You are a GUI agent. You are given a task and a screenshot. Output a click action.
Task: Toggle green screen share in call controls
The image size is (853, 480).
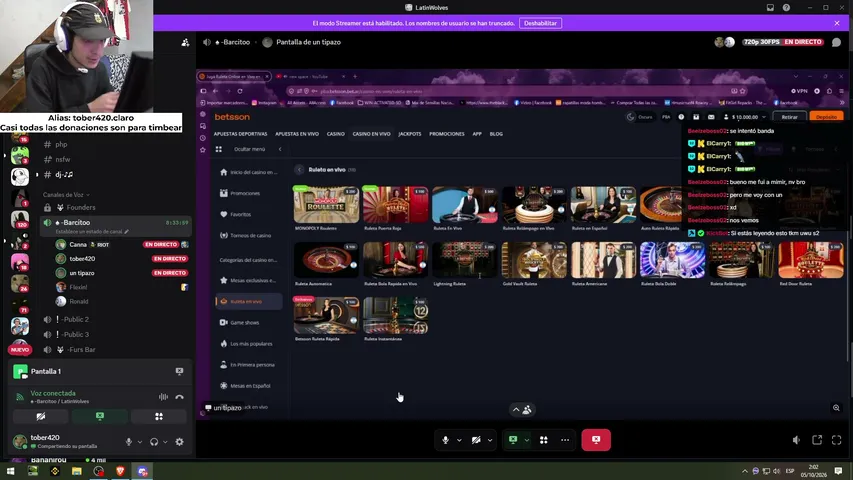point(513,440)
